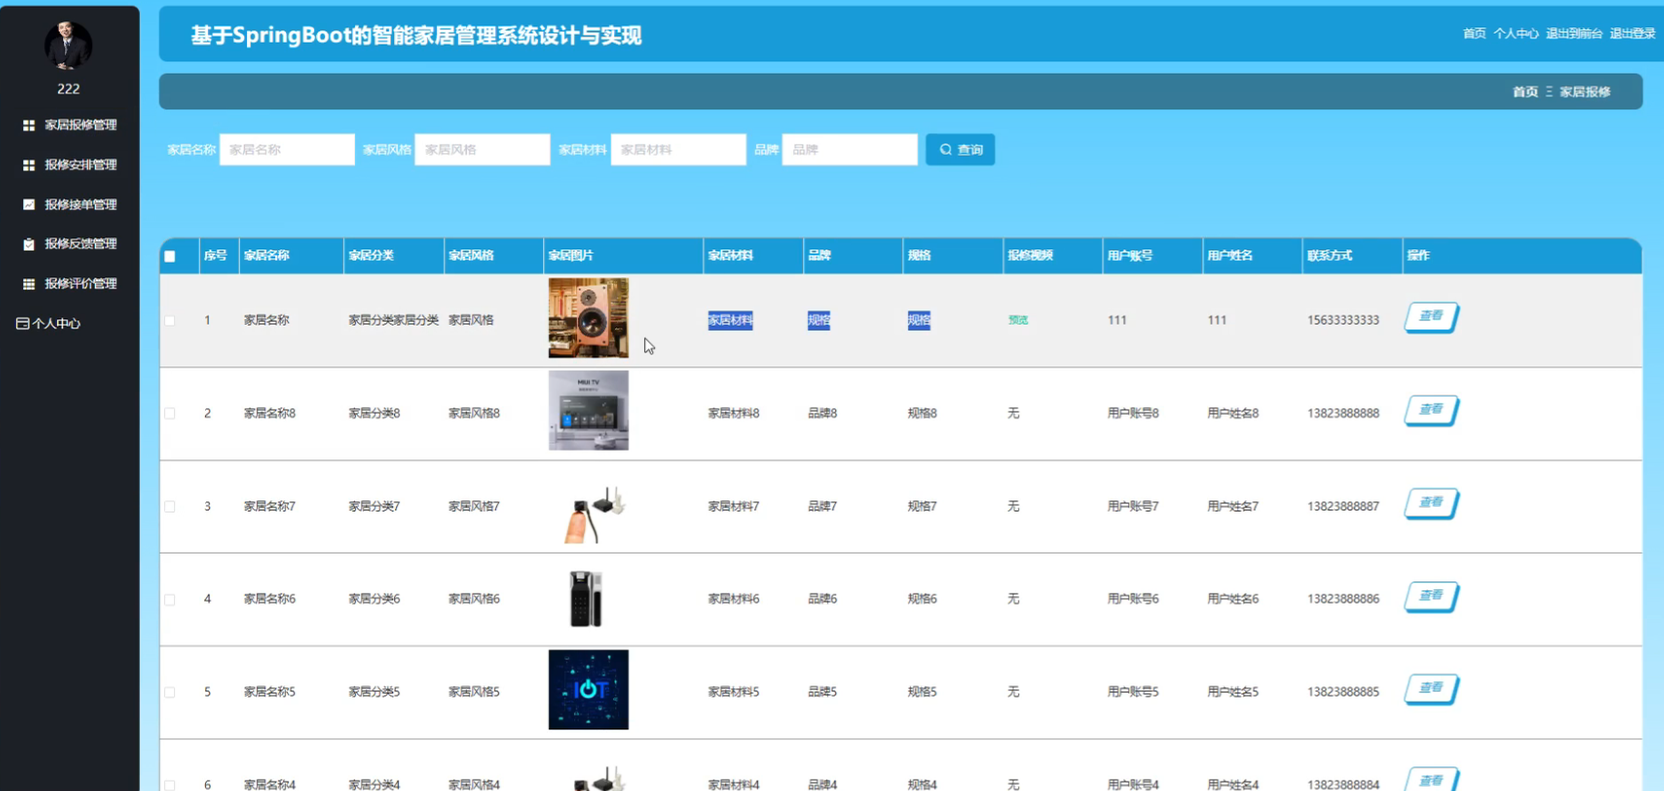Click 退出到前台 in the top bar

(1574, 34)
